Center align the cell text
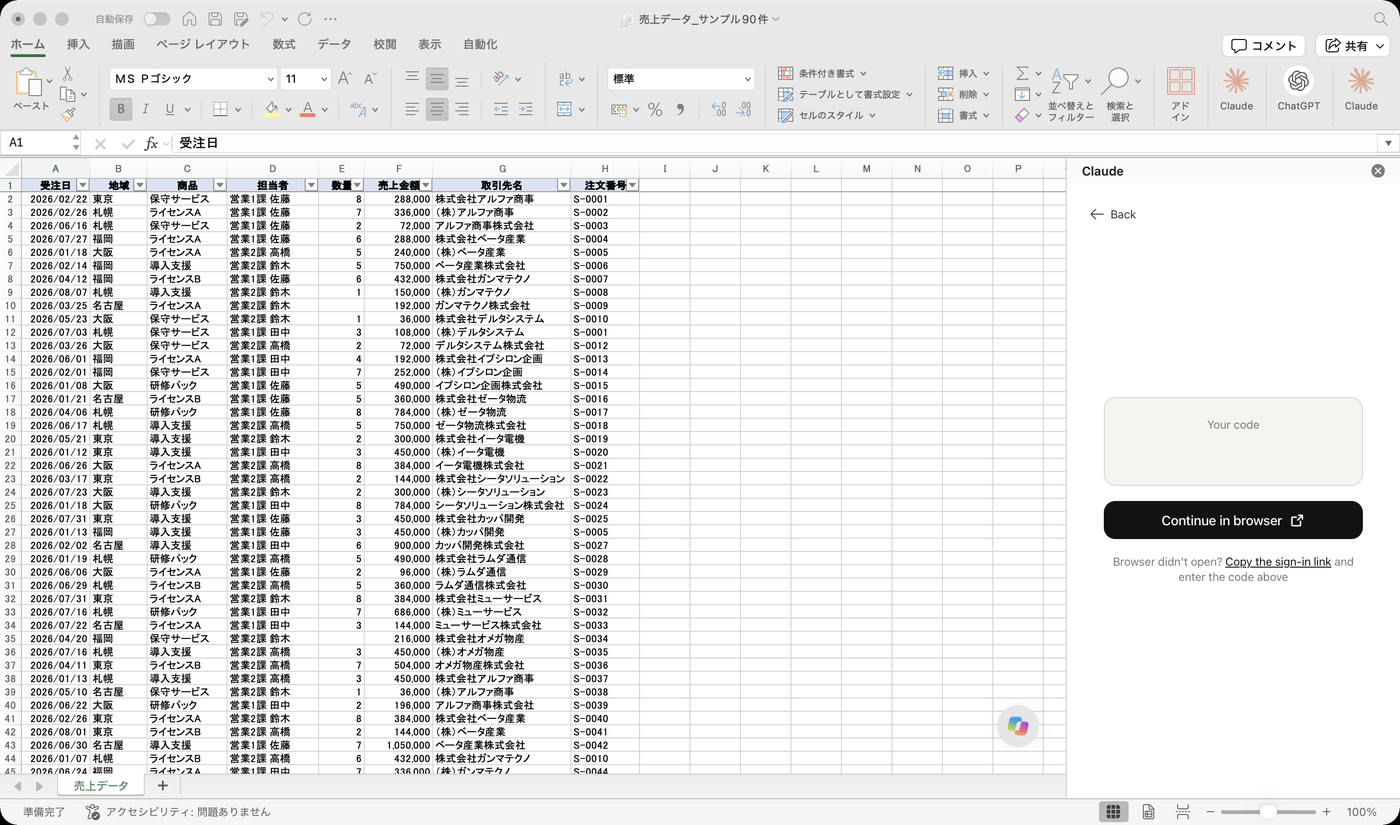Viewport: 1400px width, 825px height. coord(437,110)
